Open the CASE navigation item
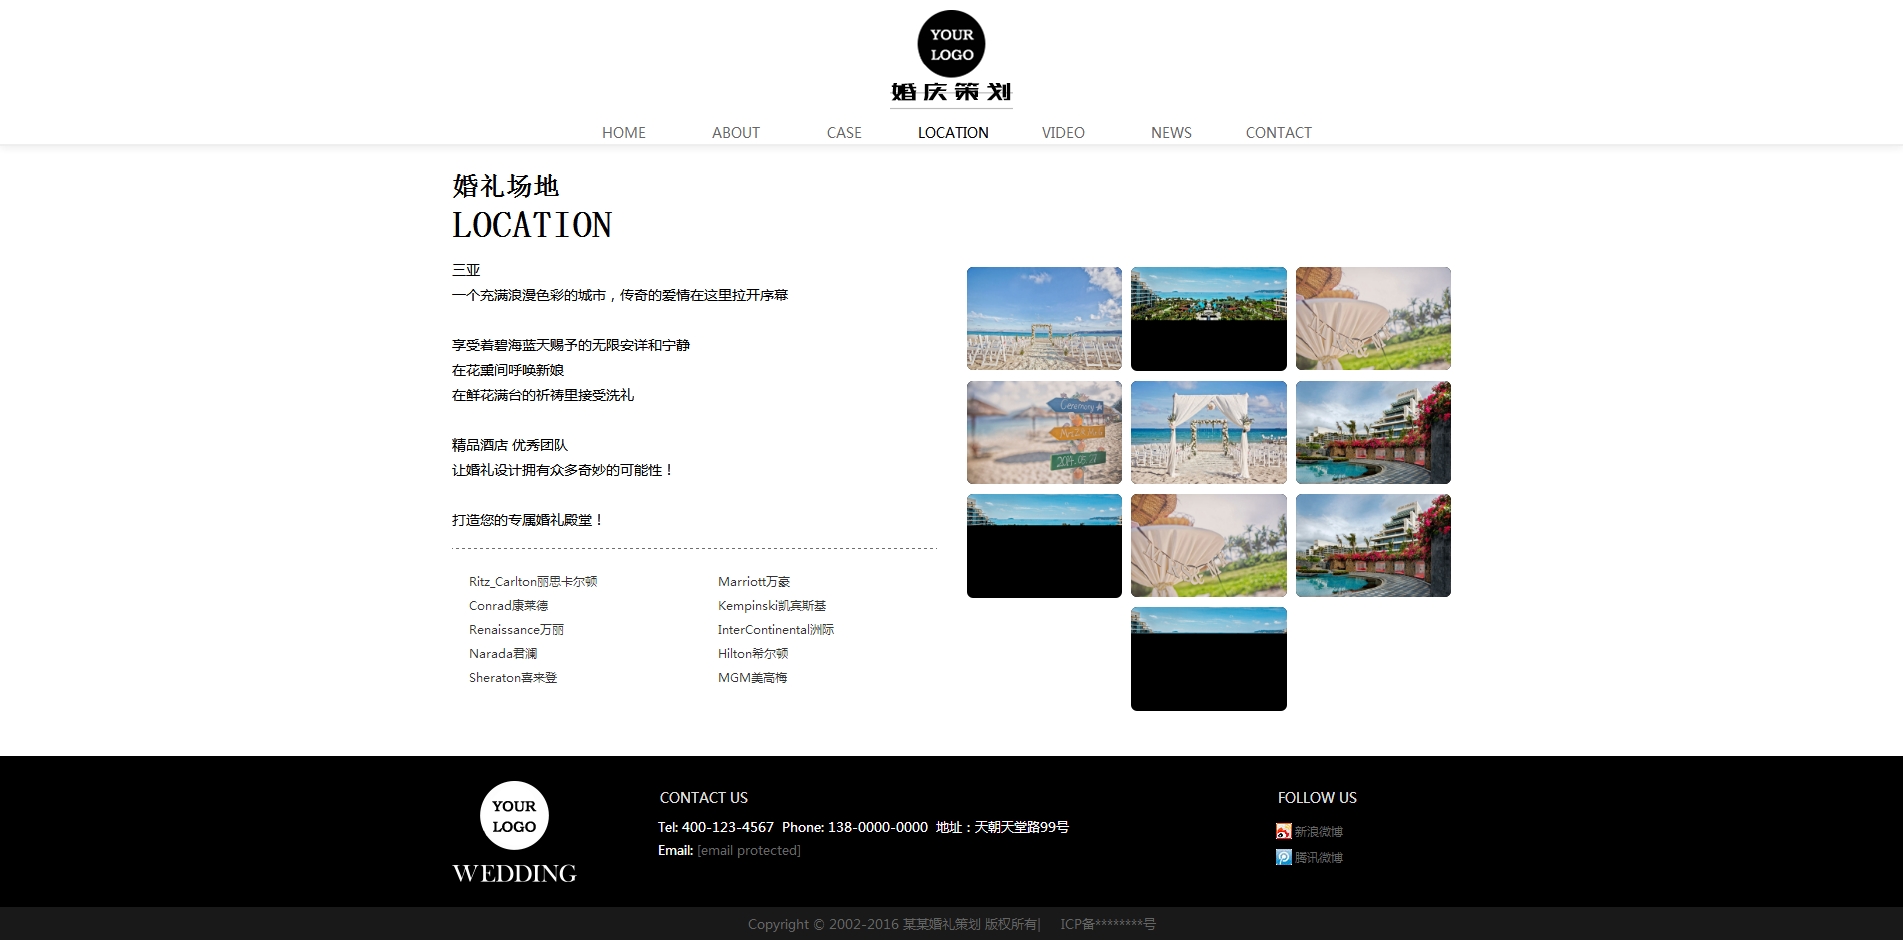The image size is (1903, 940). (843, 133)
